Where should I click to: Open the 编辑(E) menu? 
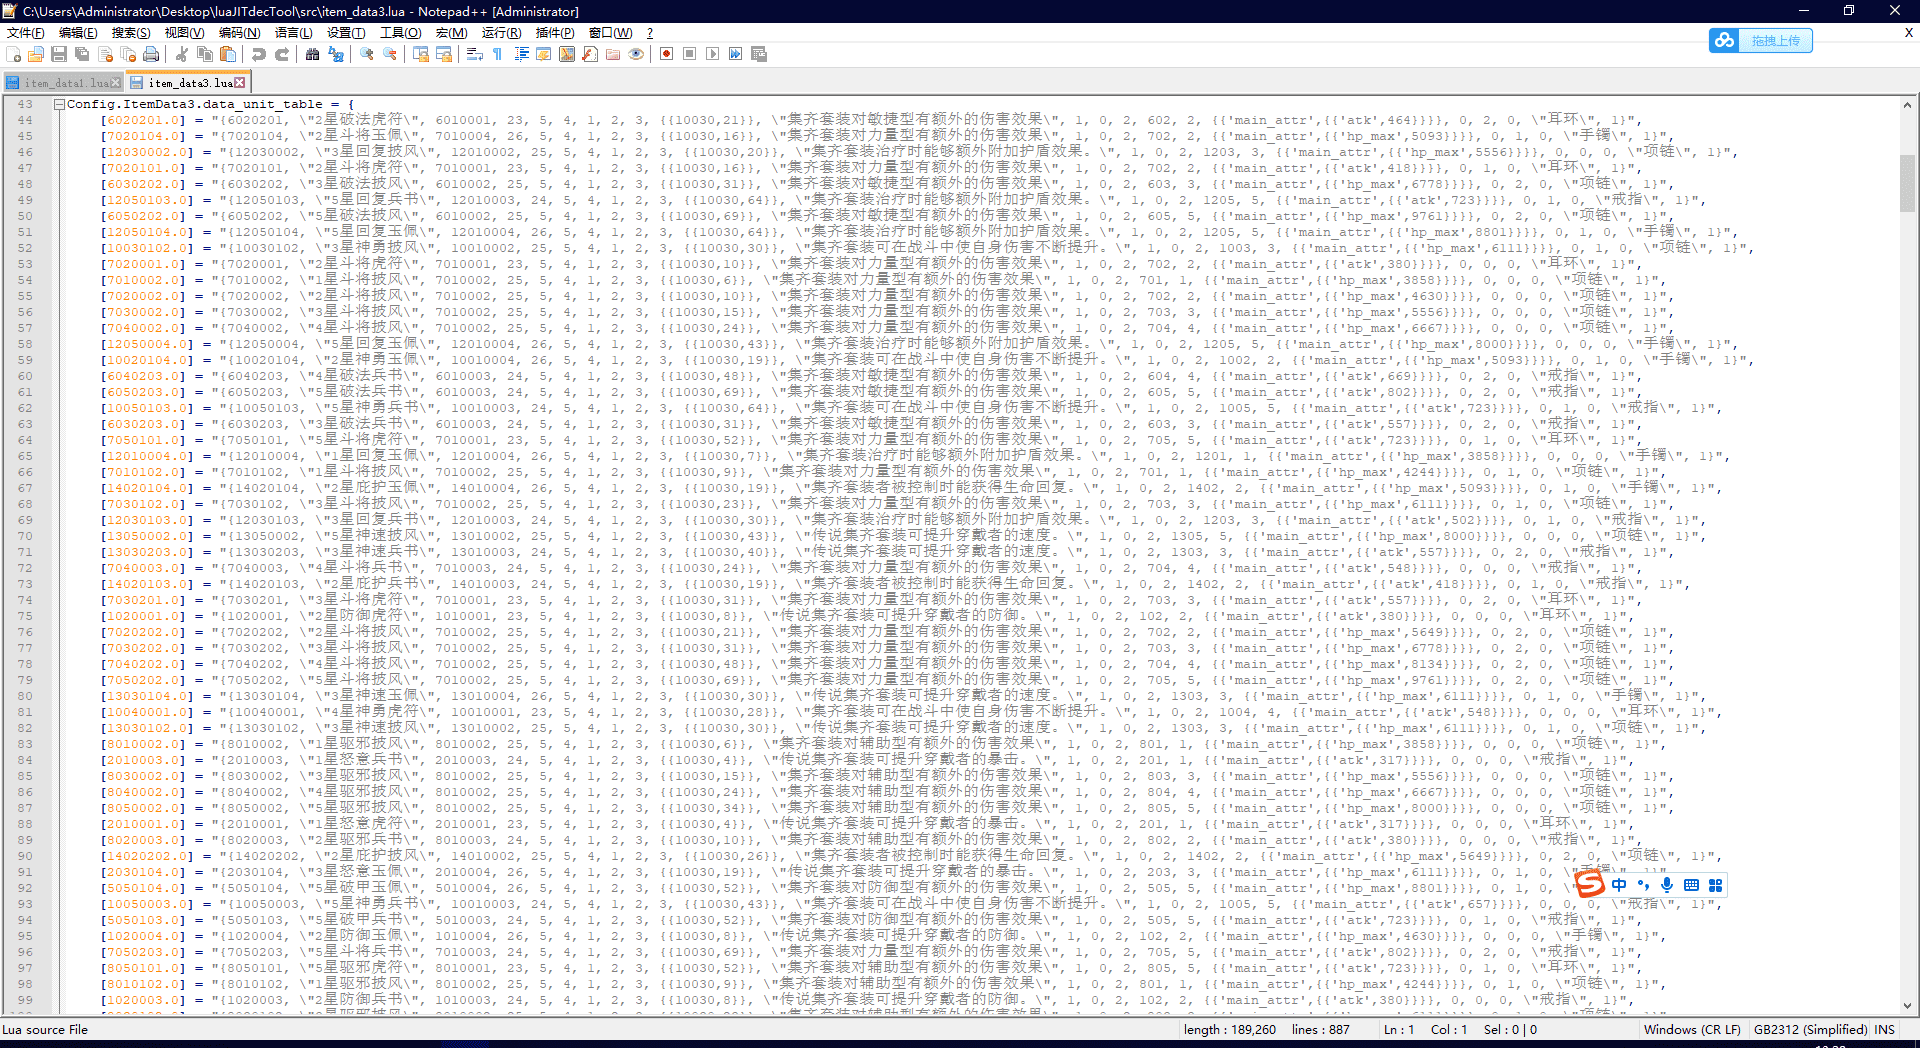point(78,33)
